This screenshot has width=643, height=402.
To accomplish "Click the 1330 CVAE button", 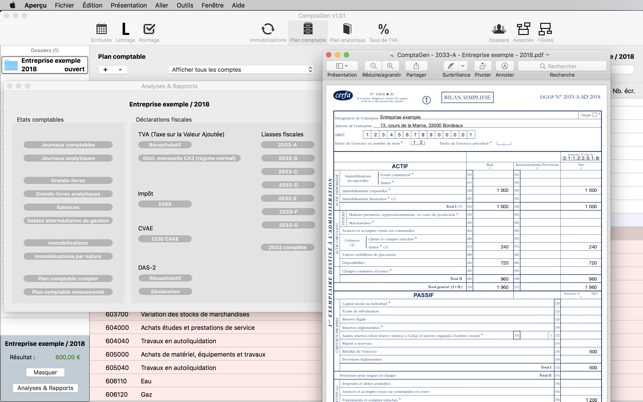I will (x=165, y=239).
